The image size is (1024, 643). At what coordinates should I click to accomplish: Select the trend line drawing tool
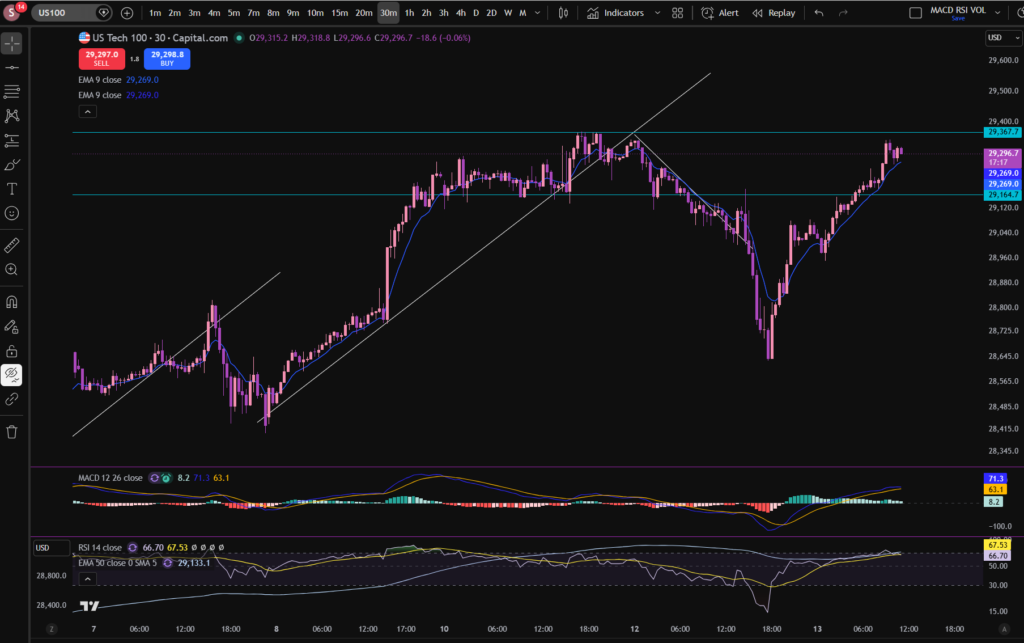click(12, 68)
